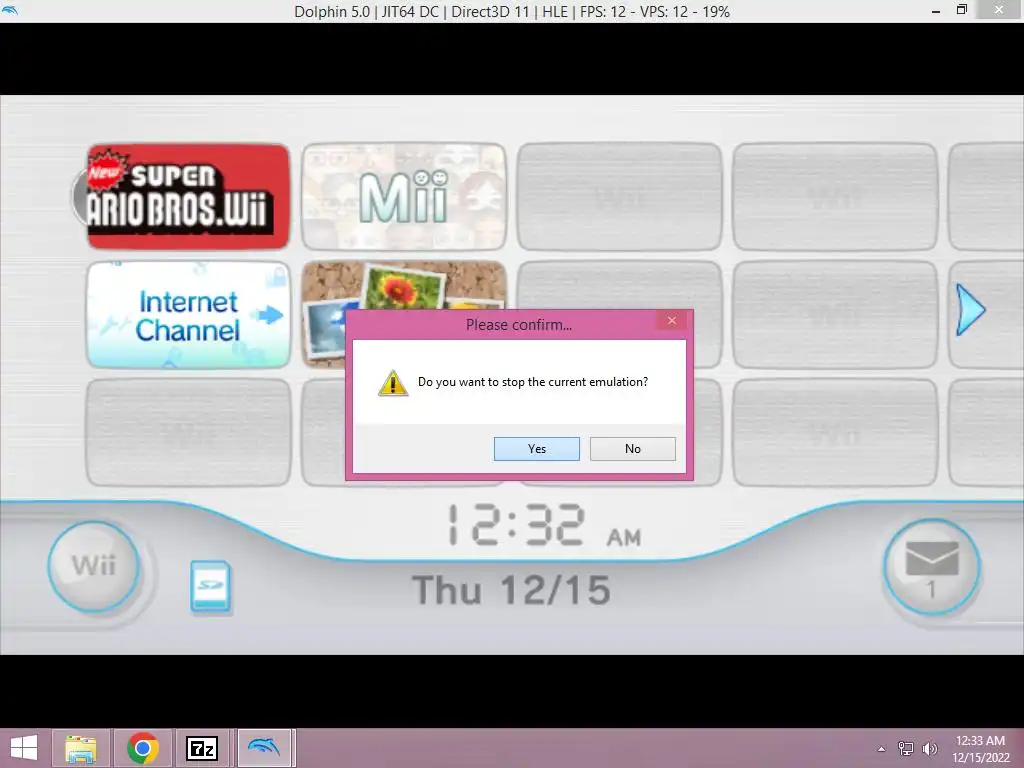Minimize the Dolphin window
Image resolution: width=1024 pixels, height=768 pixels.
936,11
